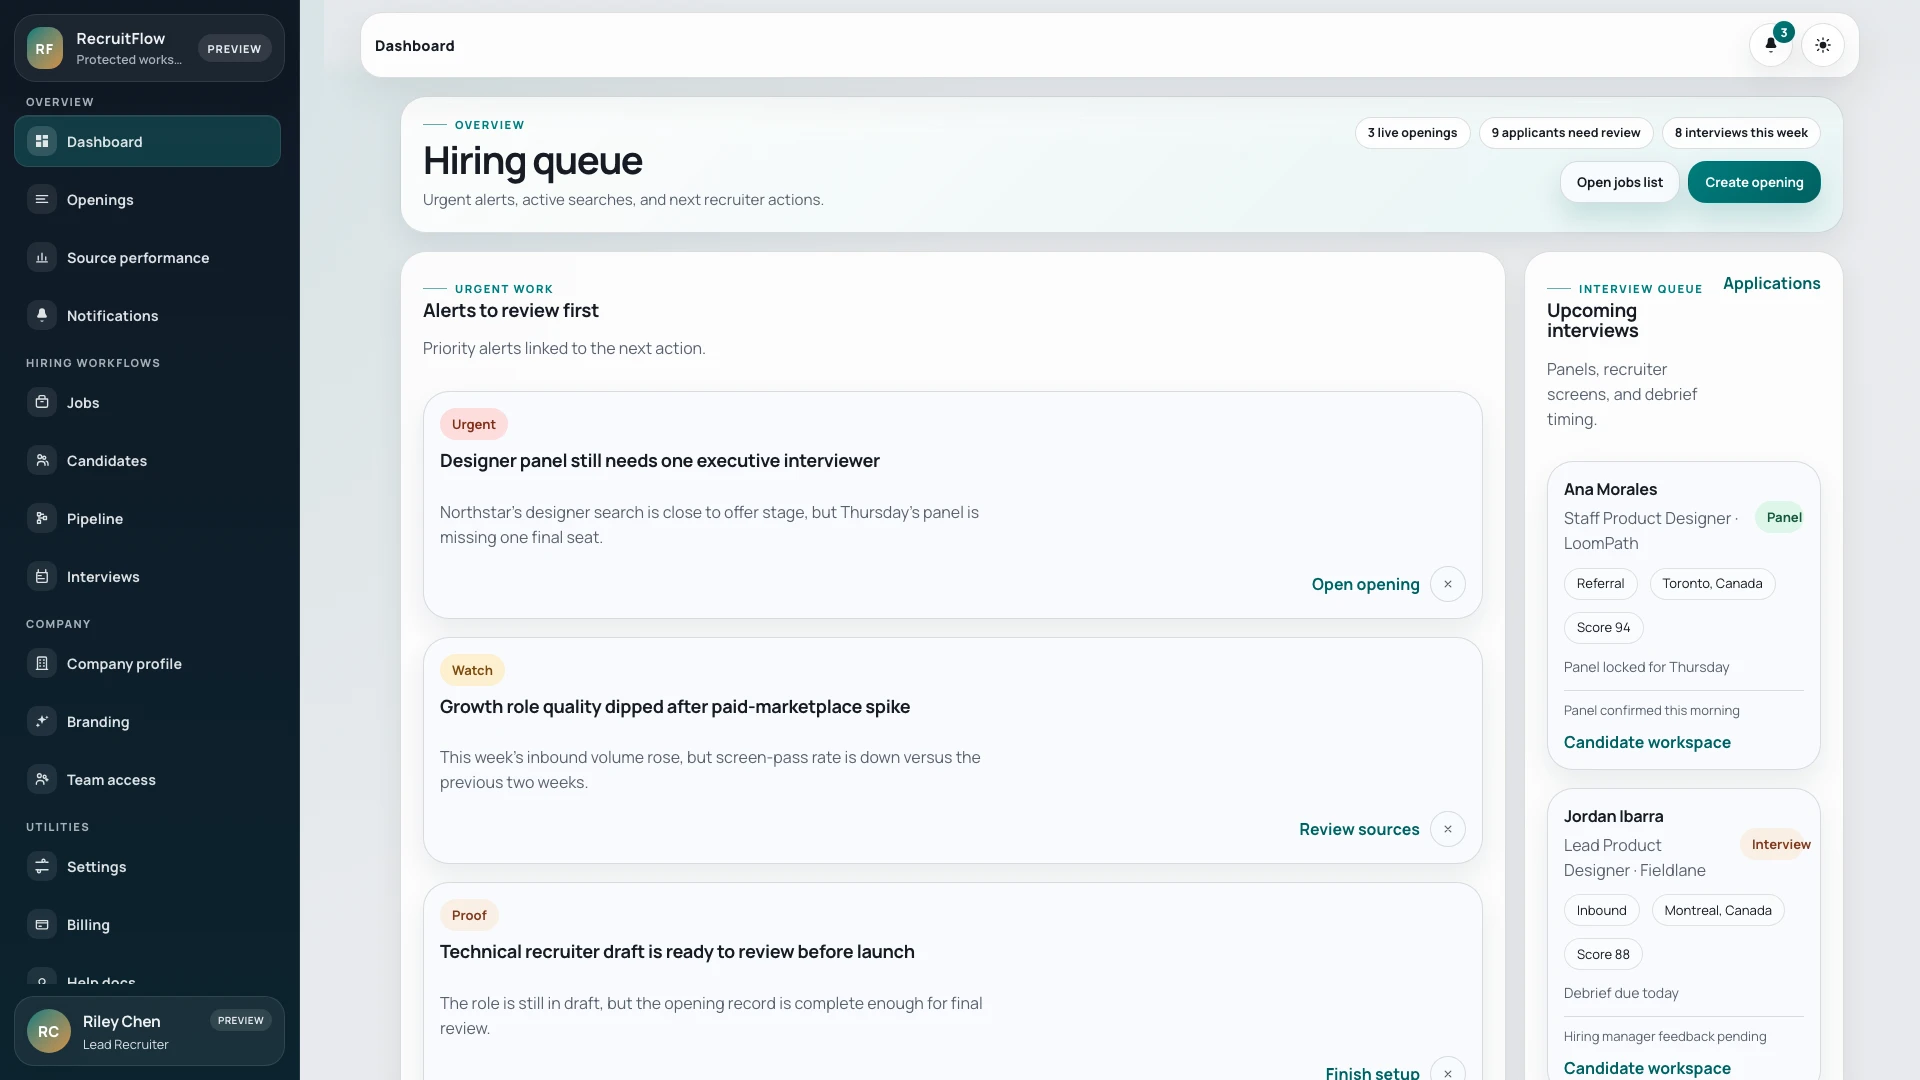Click the Create opening button

tap(1754, 182)
